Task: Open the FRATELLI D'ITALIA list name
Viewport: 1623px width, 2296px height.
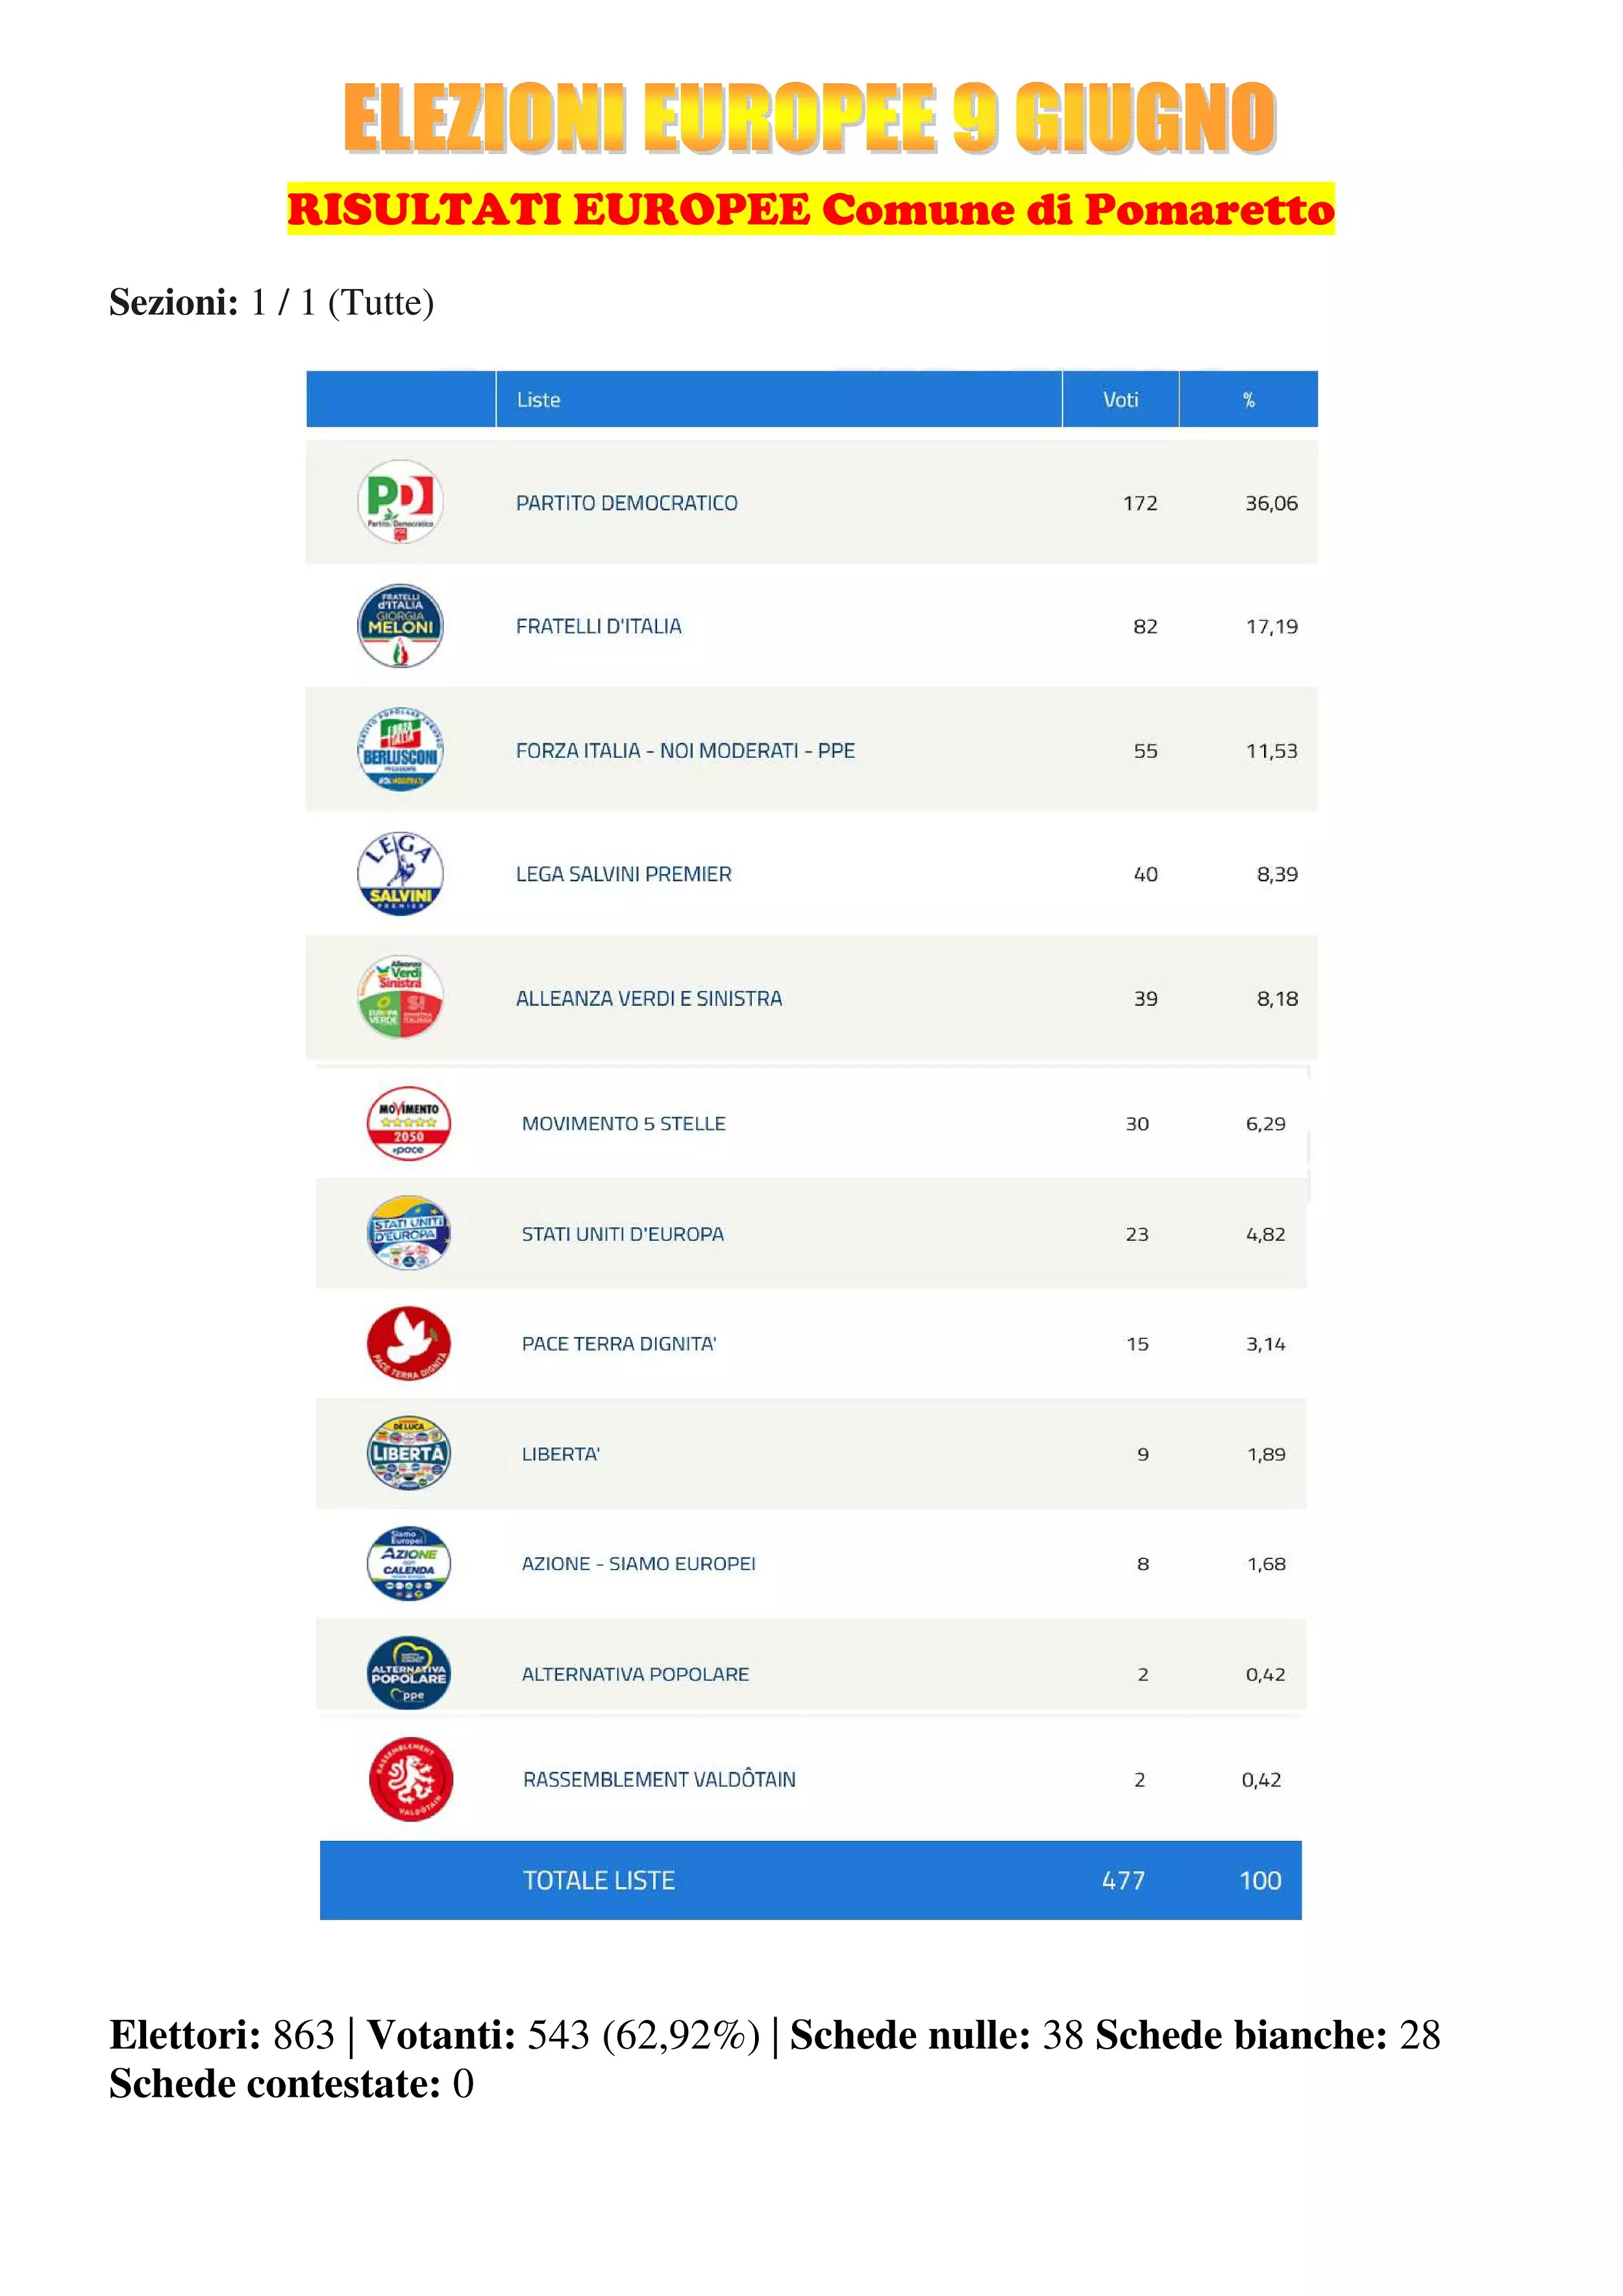Action: pos(598,626)
